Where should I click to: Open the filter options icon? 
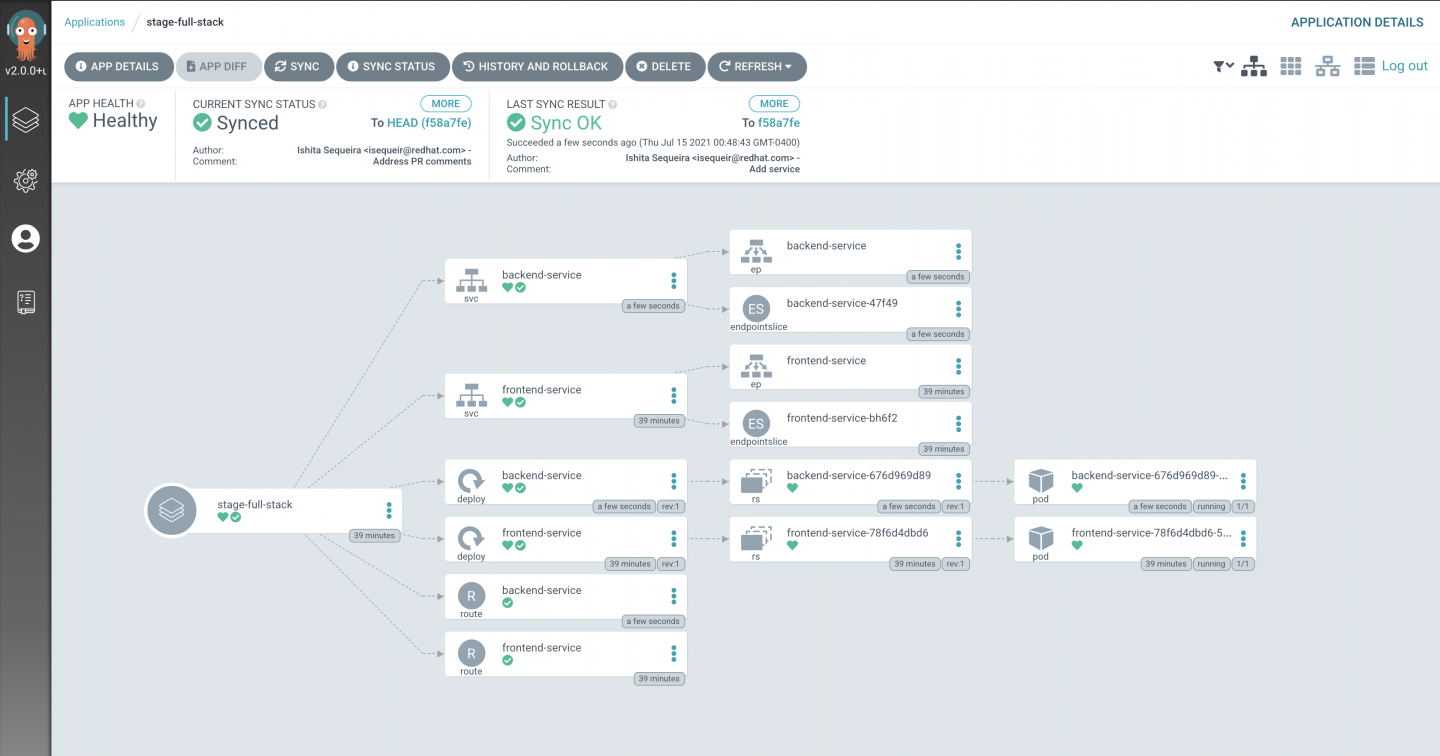pyautogui.click(x=1221, y=65)
